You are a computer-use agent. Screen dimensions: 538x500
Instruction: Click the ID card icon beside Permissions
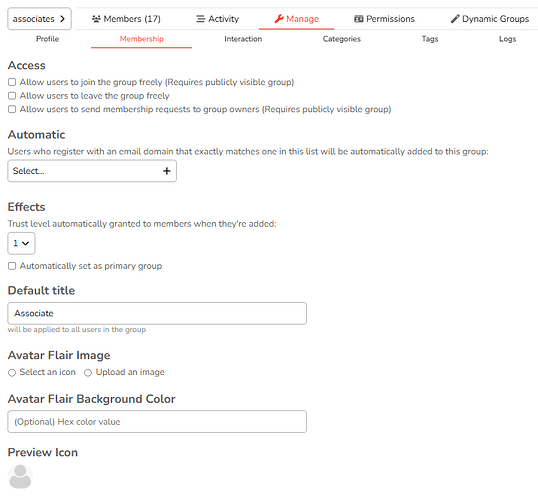359,19
